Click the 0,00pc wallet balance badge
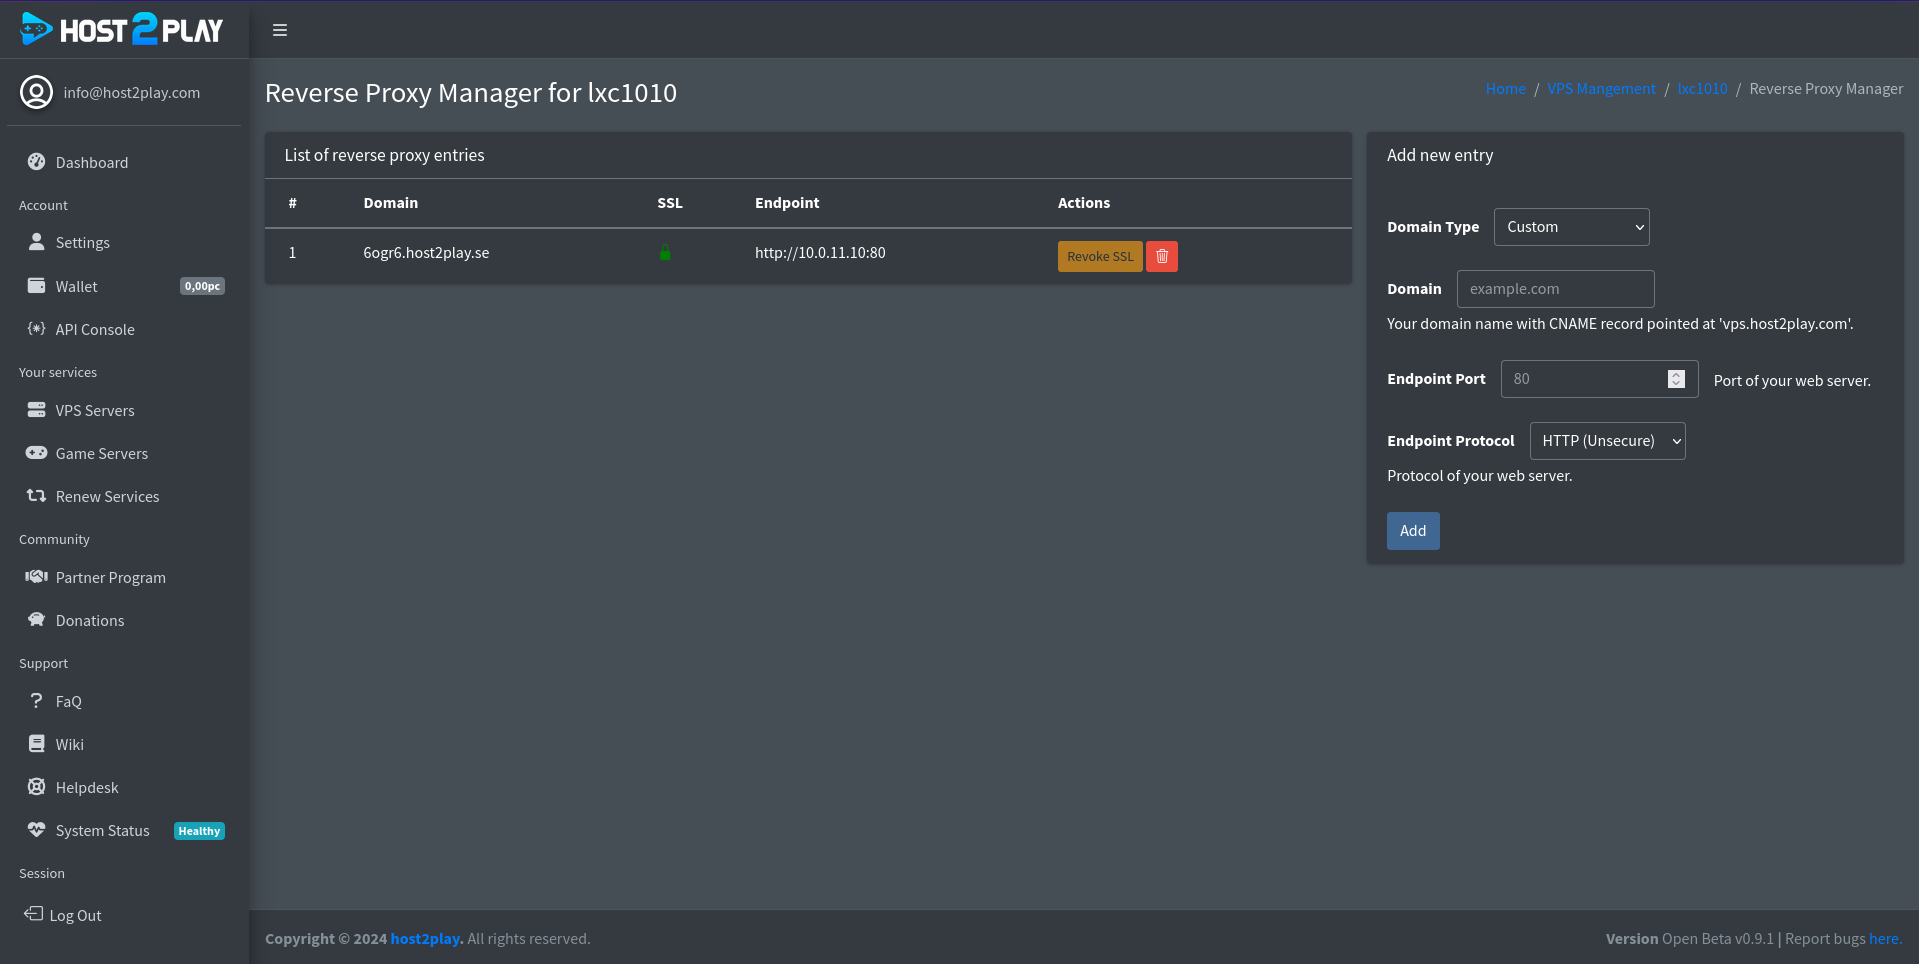Screen dimensions: 1919x964 (x=202, y=286)
